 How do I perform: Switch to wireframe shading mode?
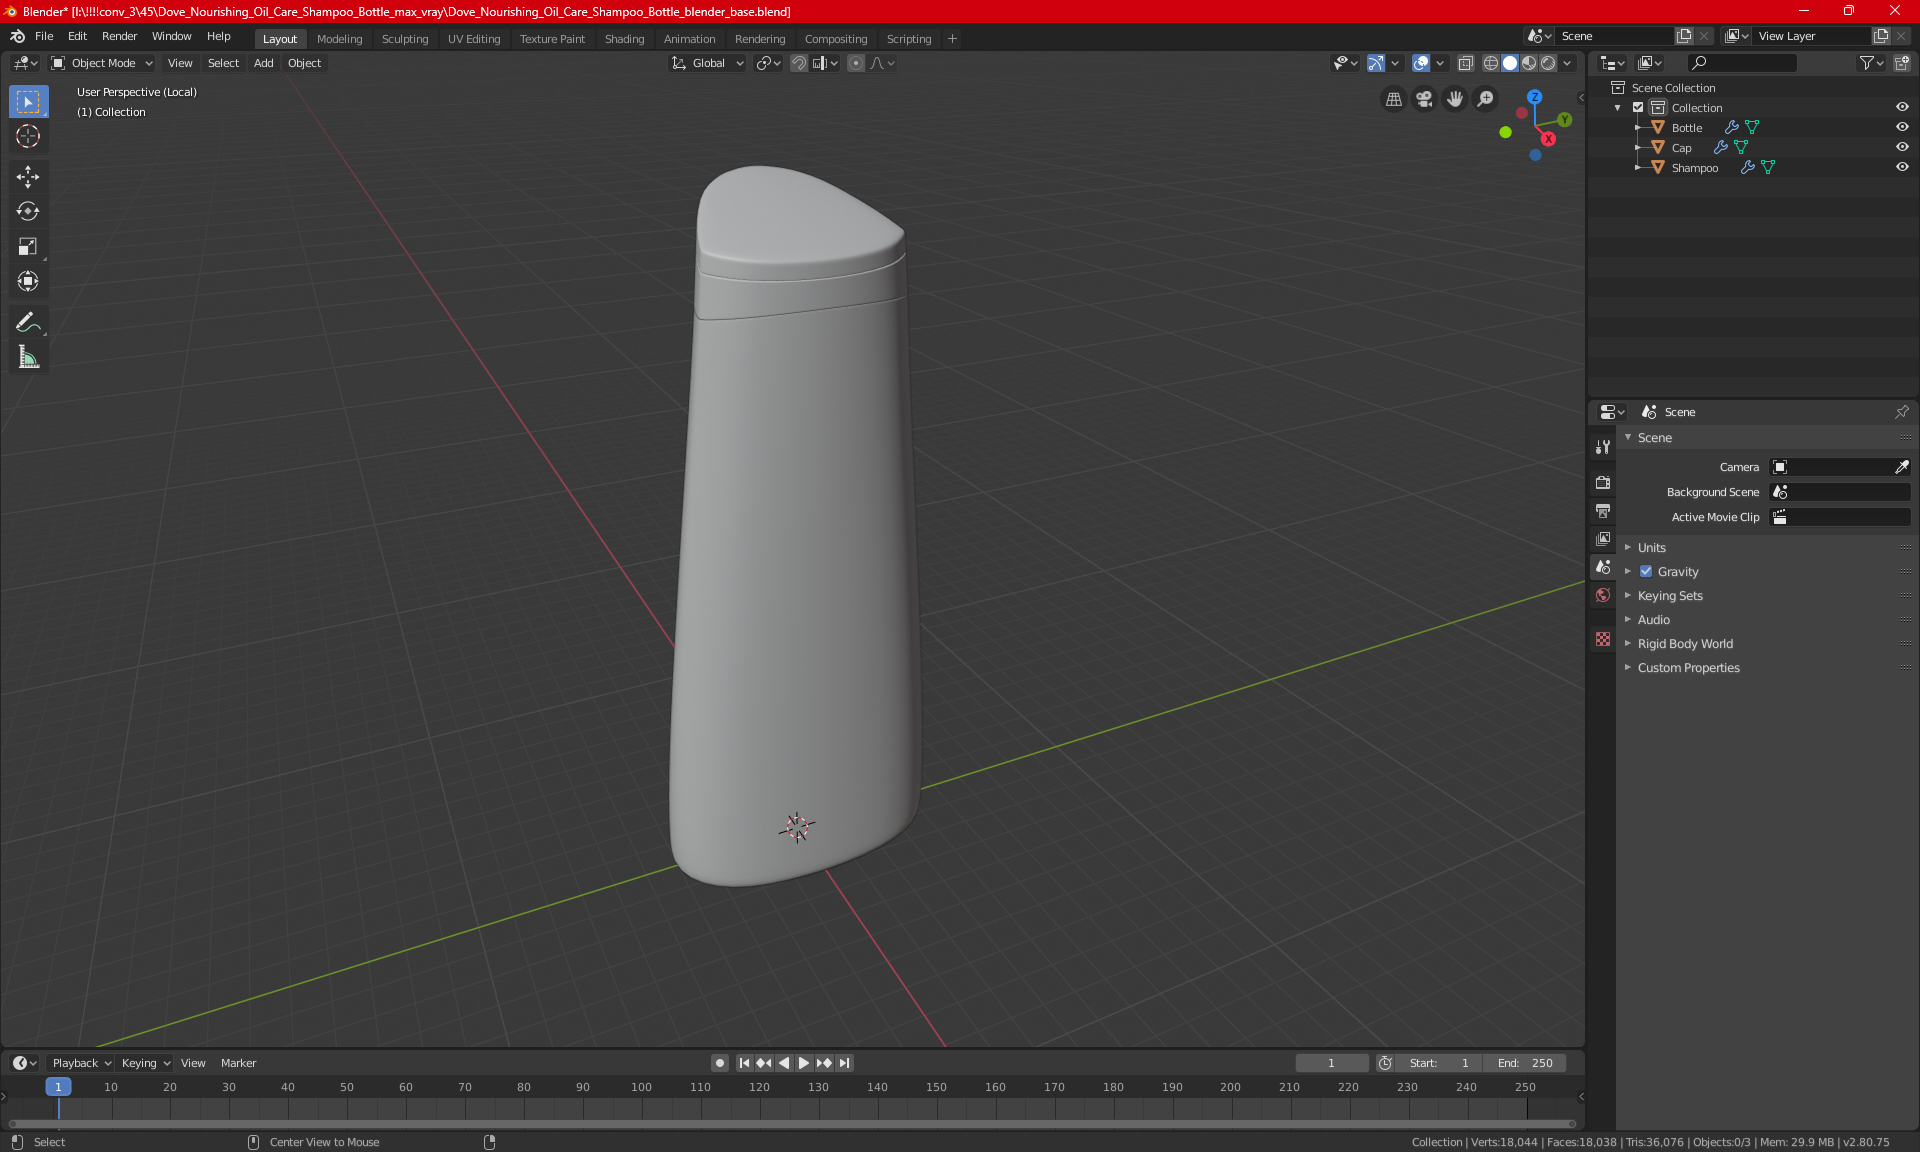click(x=1491, y=63)
